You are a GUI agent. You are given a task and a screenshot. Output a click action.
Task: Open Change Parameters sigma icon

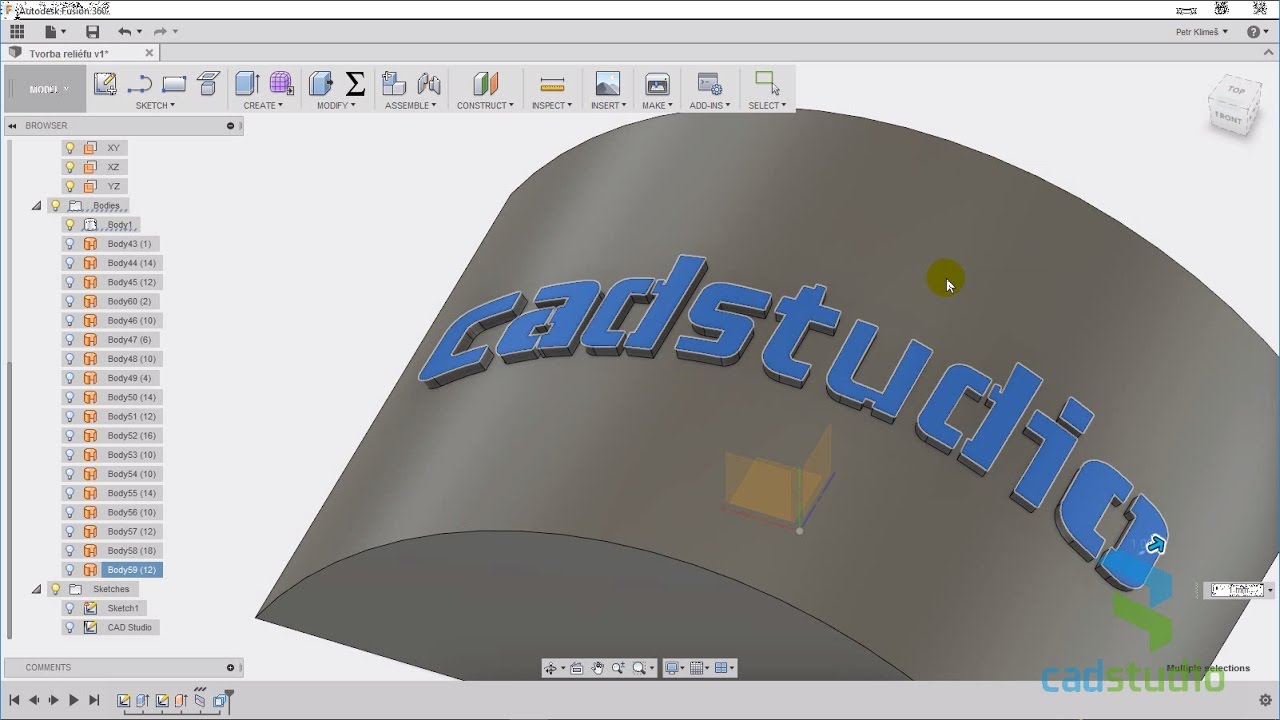pyautogui.click(x=355, y=84)
